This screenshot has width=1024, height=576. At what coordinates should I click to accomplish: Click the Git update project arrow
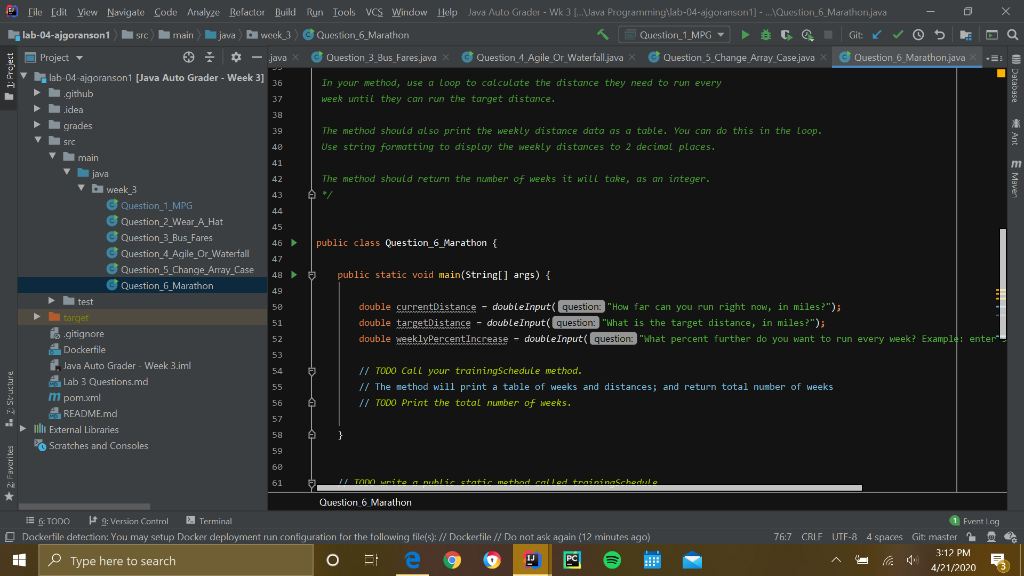(x=878, y=35)
